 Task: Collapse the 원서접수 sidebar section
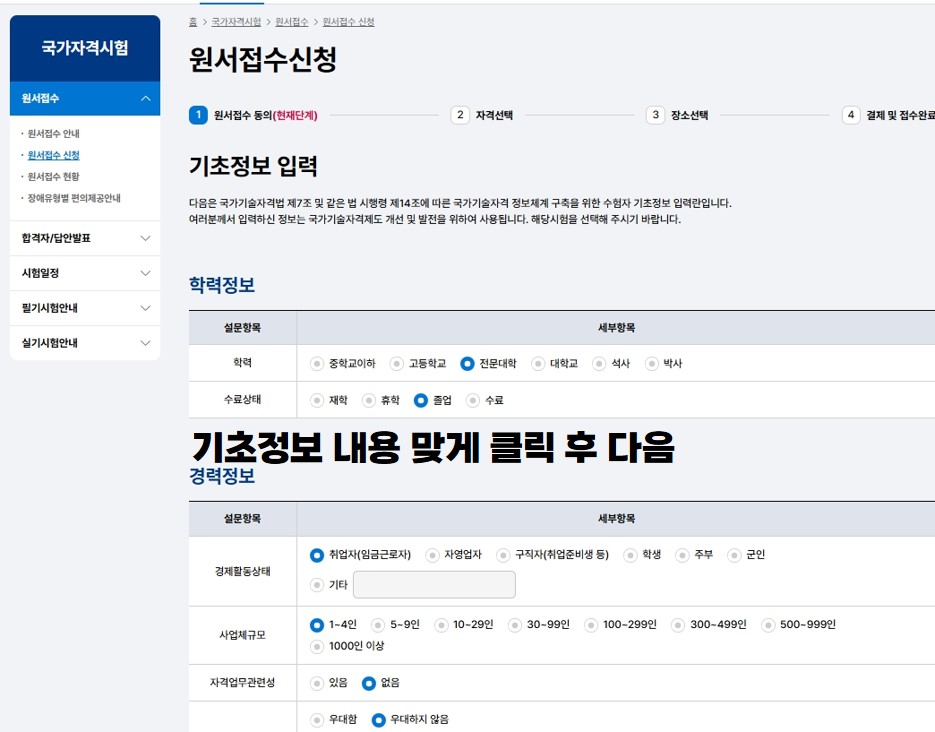click(145, 98)
